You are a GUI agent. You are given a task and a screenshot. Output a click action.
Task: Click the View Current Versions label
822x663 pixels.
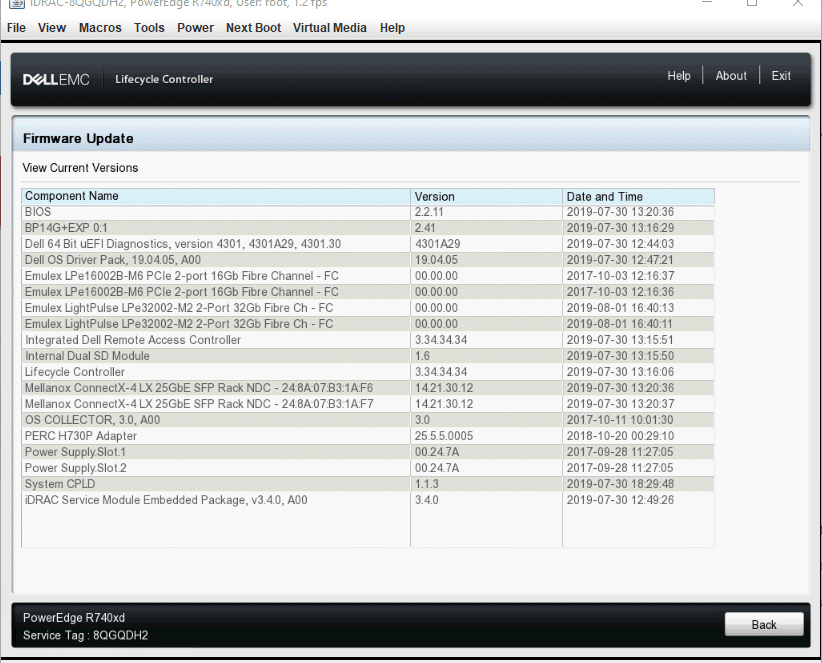tap(80, 168)
